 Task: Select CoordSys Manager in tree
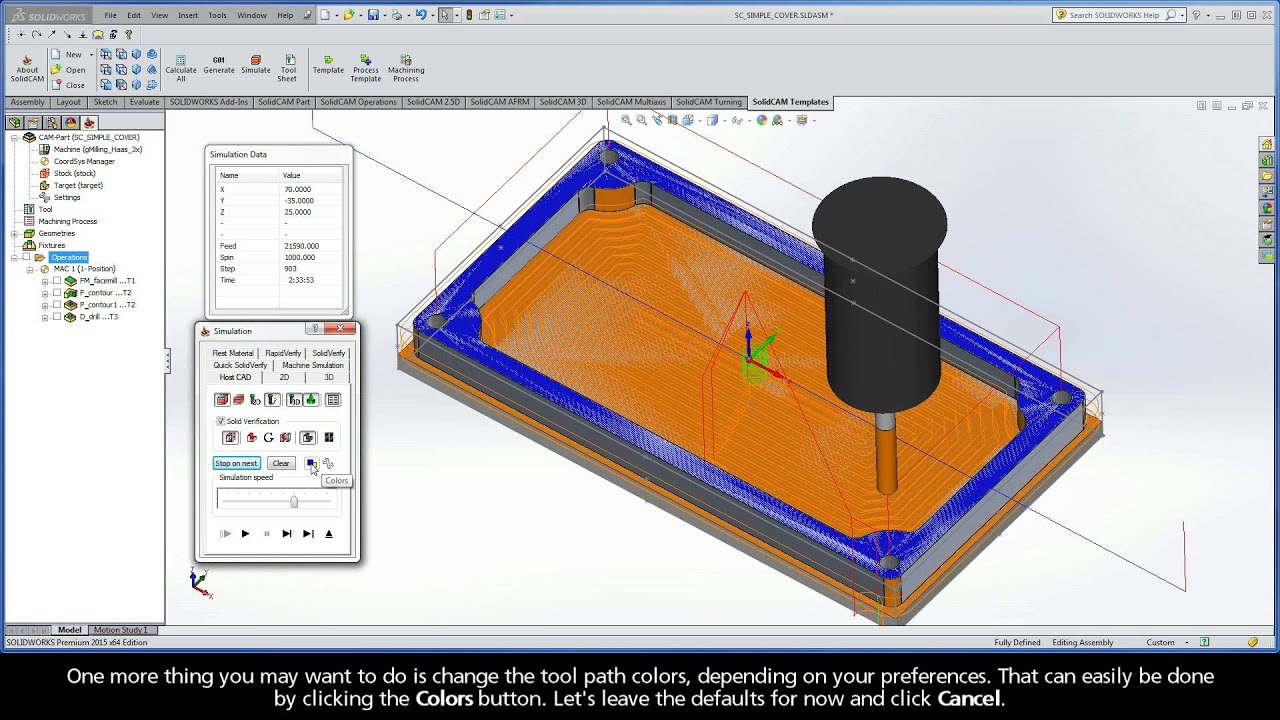point(84,161)
